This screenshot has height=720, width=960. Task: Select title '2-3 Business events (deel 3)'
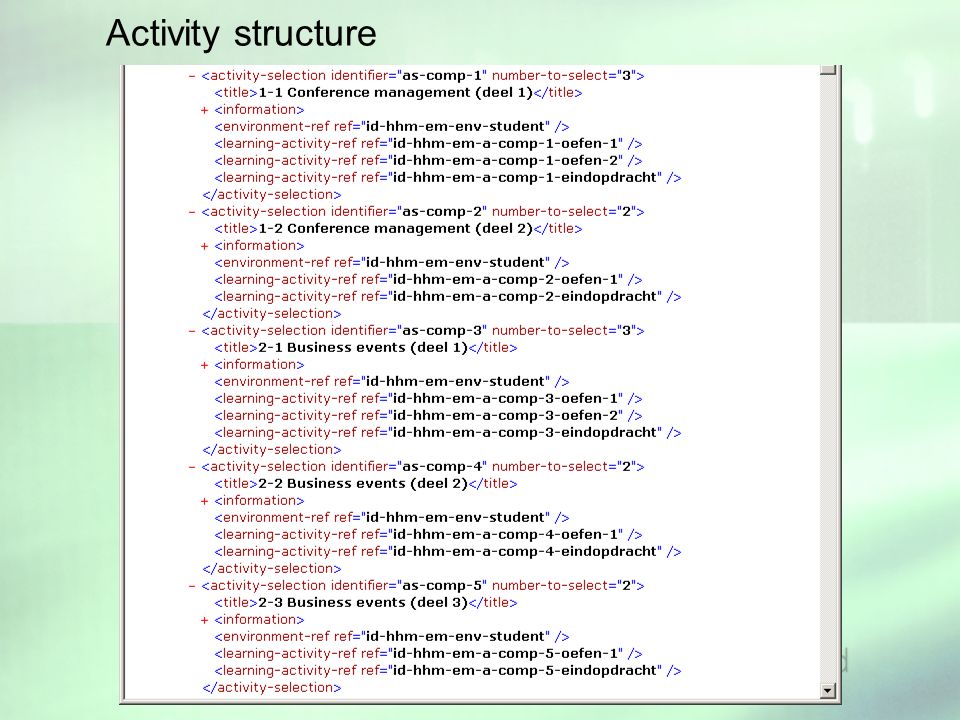click(363, 602)
